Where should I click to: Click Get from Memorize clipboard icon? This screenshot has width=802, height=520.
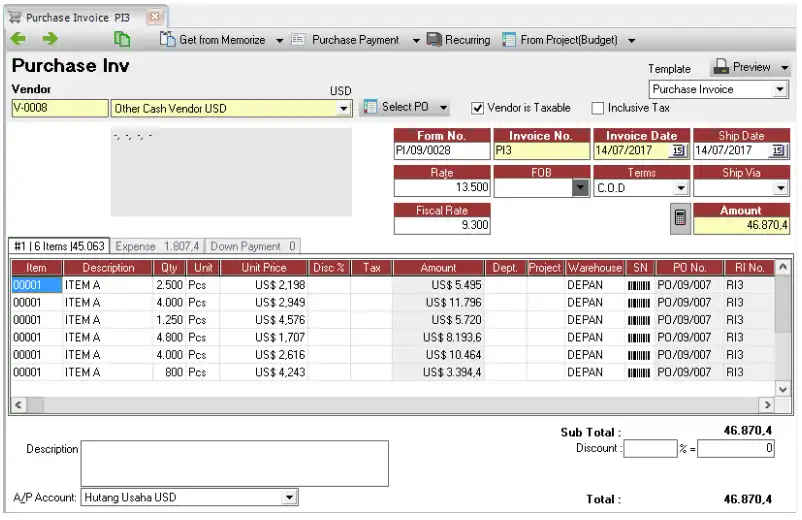tap(167, 39)
